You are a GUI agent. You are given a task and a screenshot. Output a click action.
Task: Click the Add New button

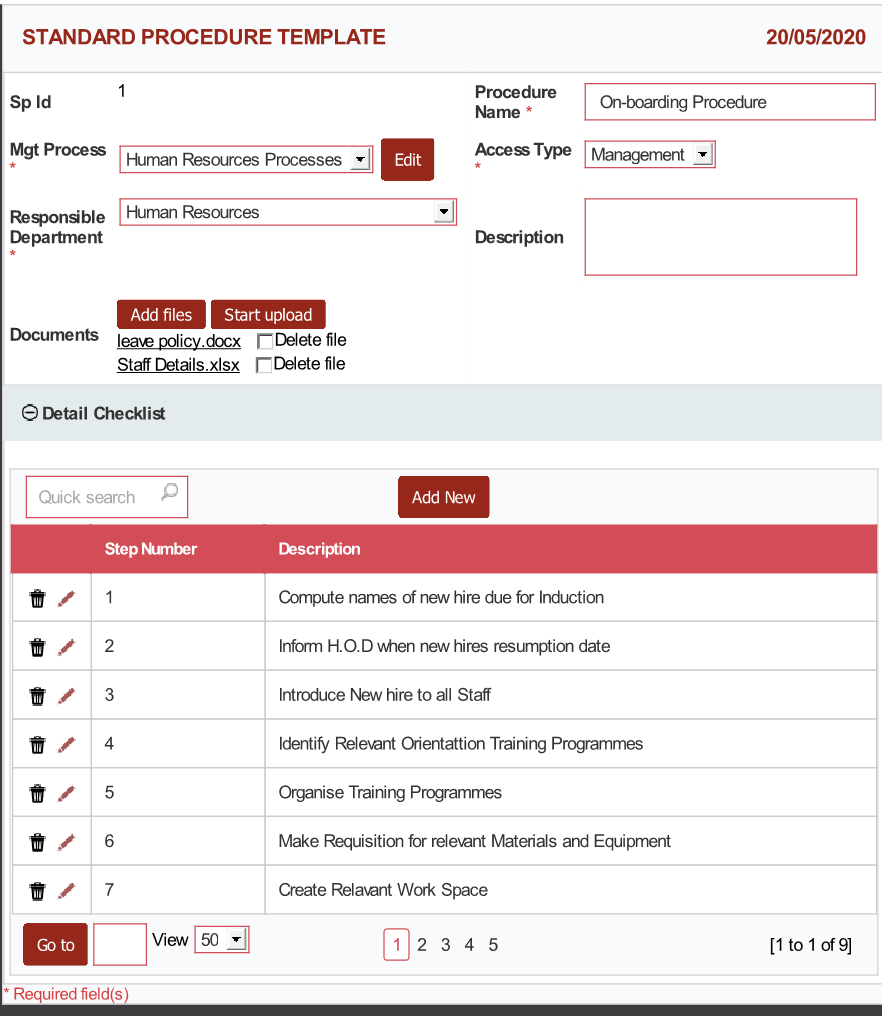pyautogui.click(x=443, y=497)
